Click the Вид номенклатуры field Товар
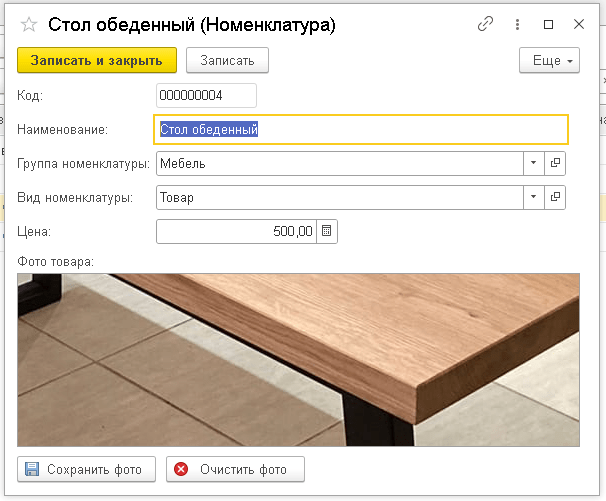The width and height of the screenshot is (606, 501). [340, 198]
